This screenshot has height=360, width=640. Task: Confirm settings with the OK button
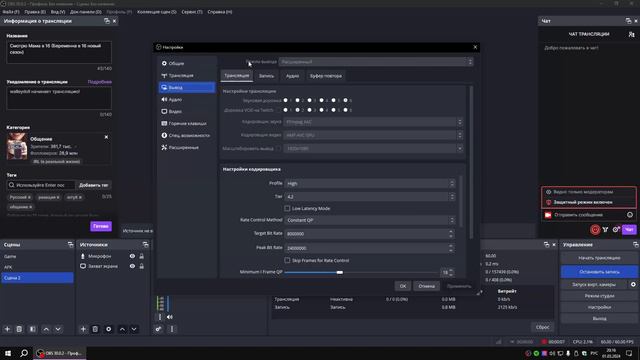(x=403, y=286)
